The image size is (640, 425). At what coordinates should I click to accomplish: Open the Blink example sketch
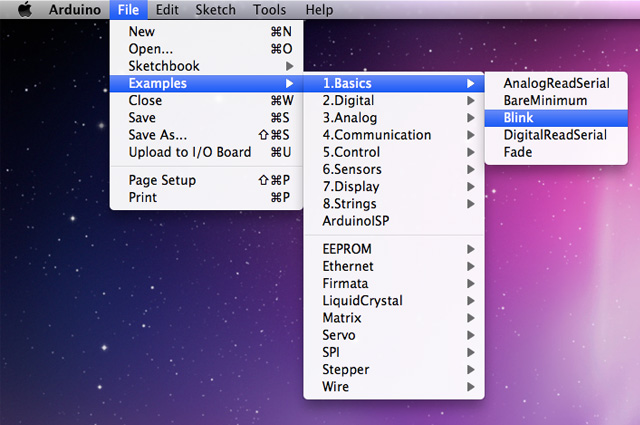518,118
